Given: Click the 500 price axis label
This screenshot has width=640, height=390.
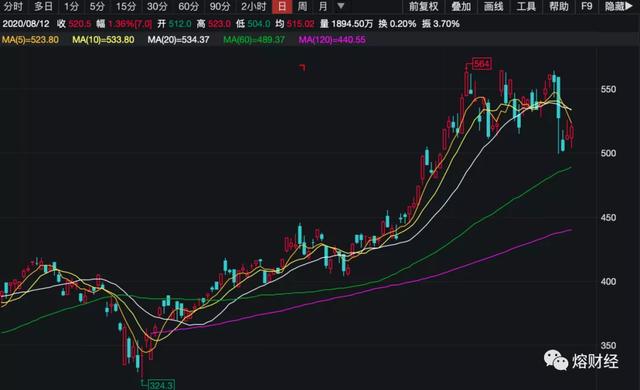Looking at the screenshot, I should [608, 153].
